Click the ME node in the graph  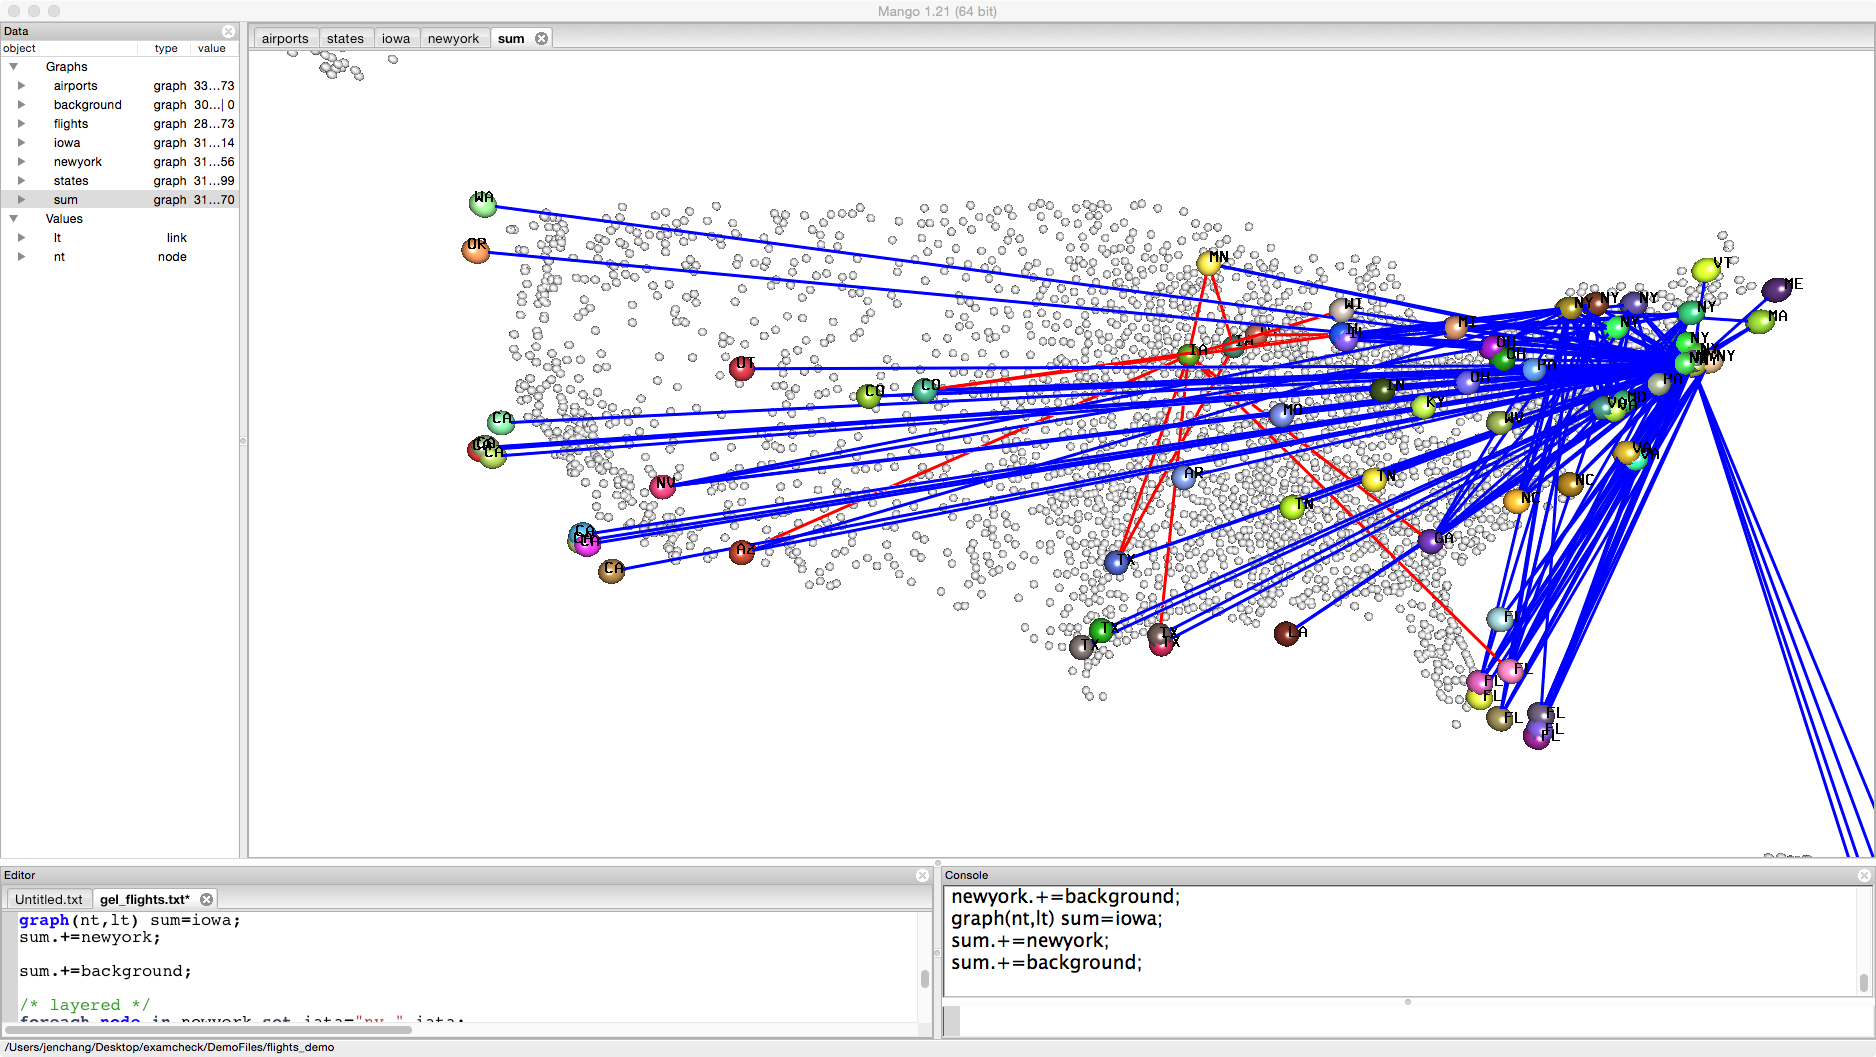[1776, 290]
